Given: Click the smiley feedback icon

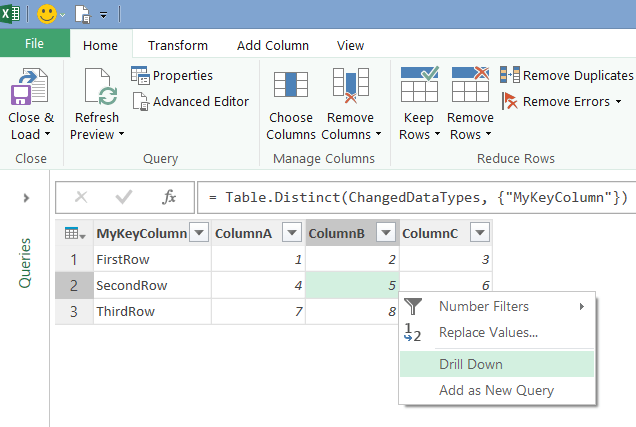Looking at the screenshot, I should pyautogui.click(x=47, y=14).
